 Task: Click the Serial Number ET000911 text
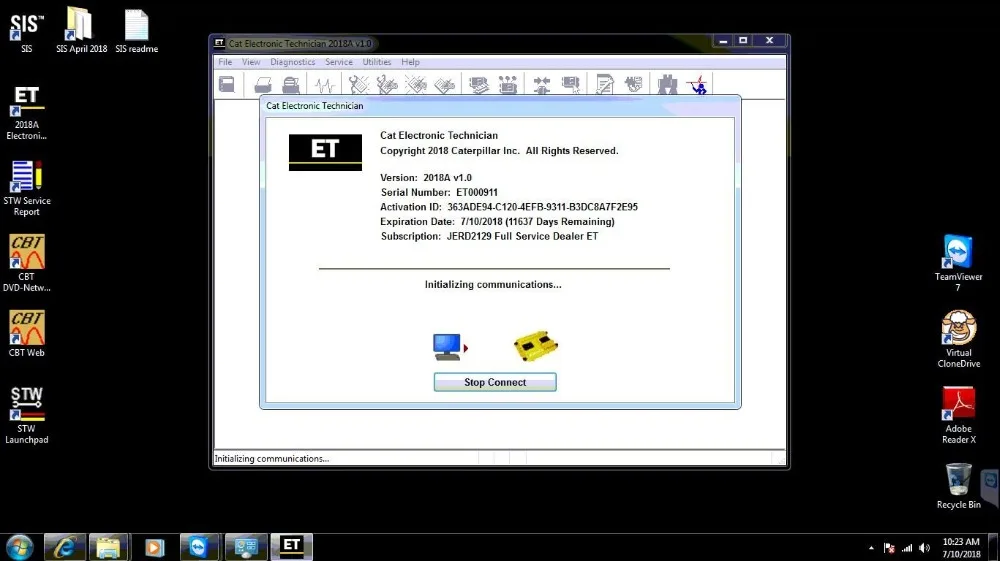[439, 193]
